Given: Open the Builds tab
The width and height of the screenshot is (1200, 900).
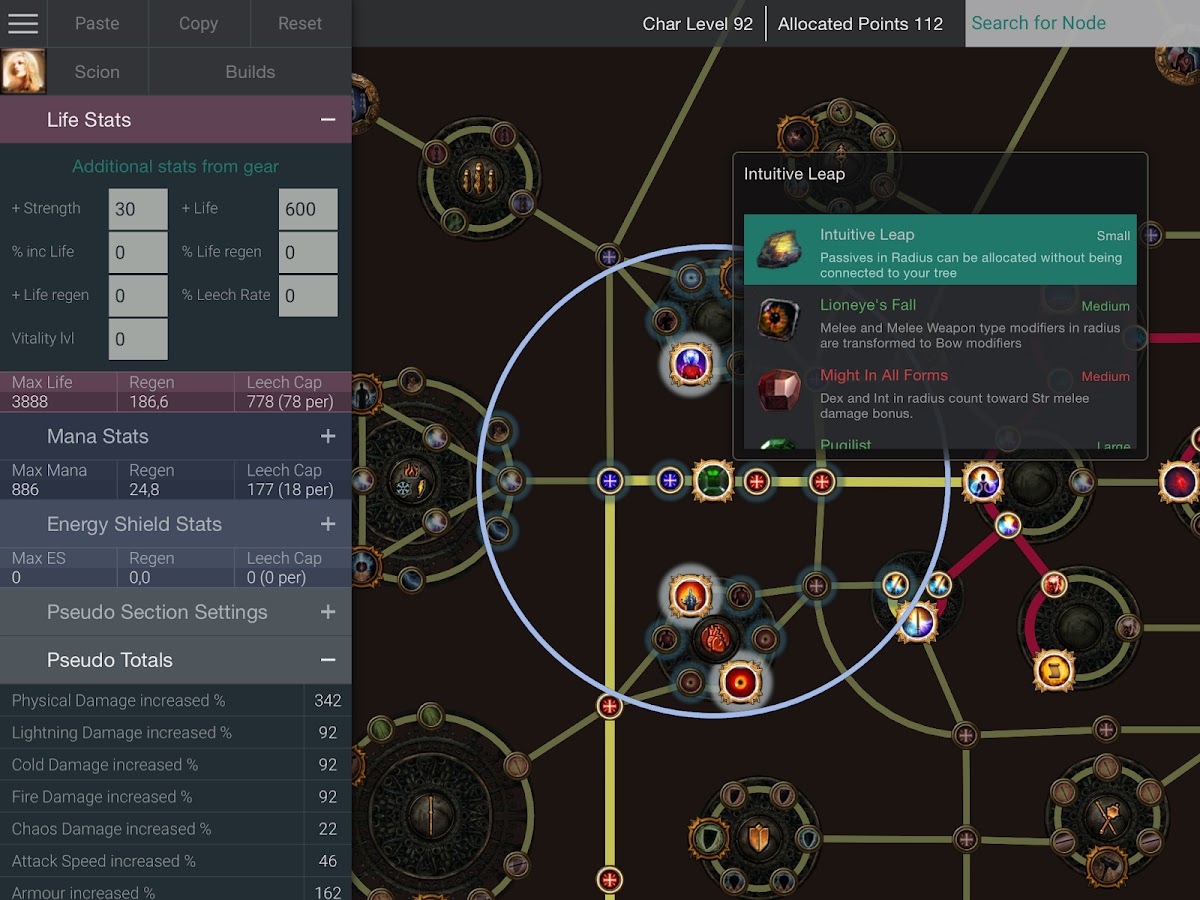Looking at the screenshot, I should click(x=250, y=72).
